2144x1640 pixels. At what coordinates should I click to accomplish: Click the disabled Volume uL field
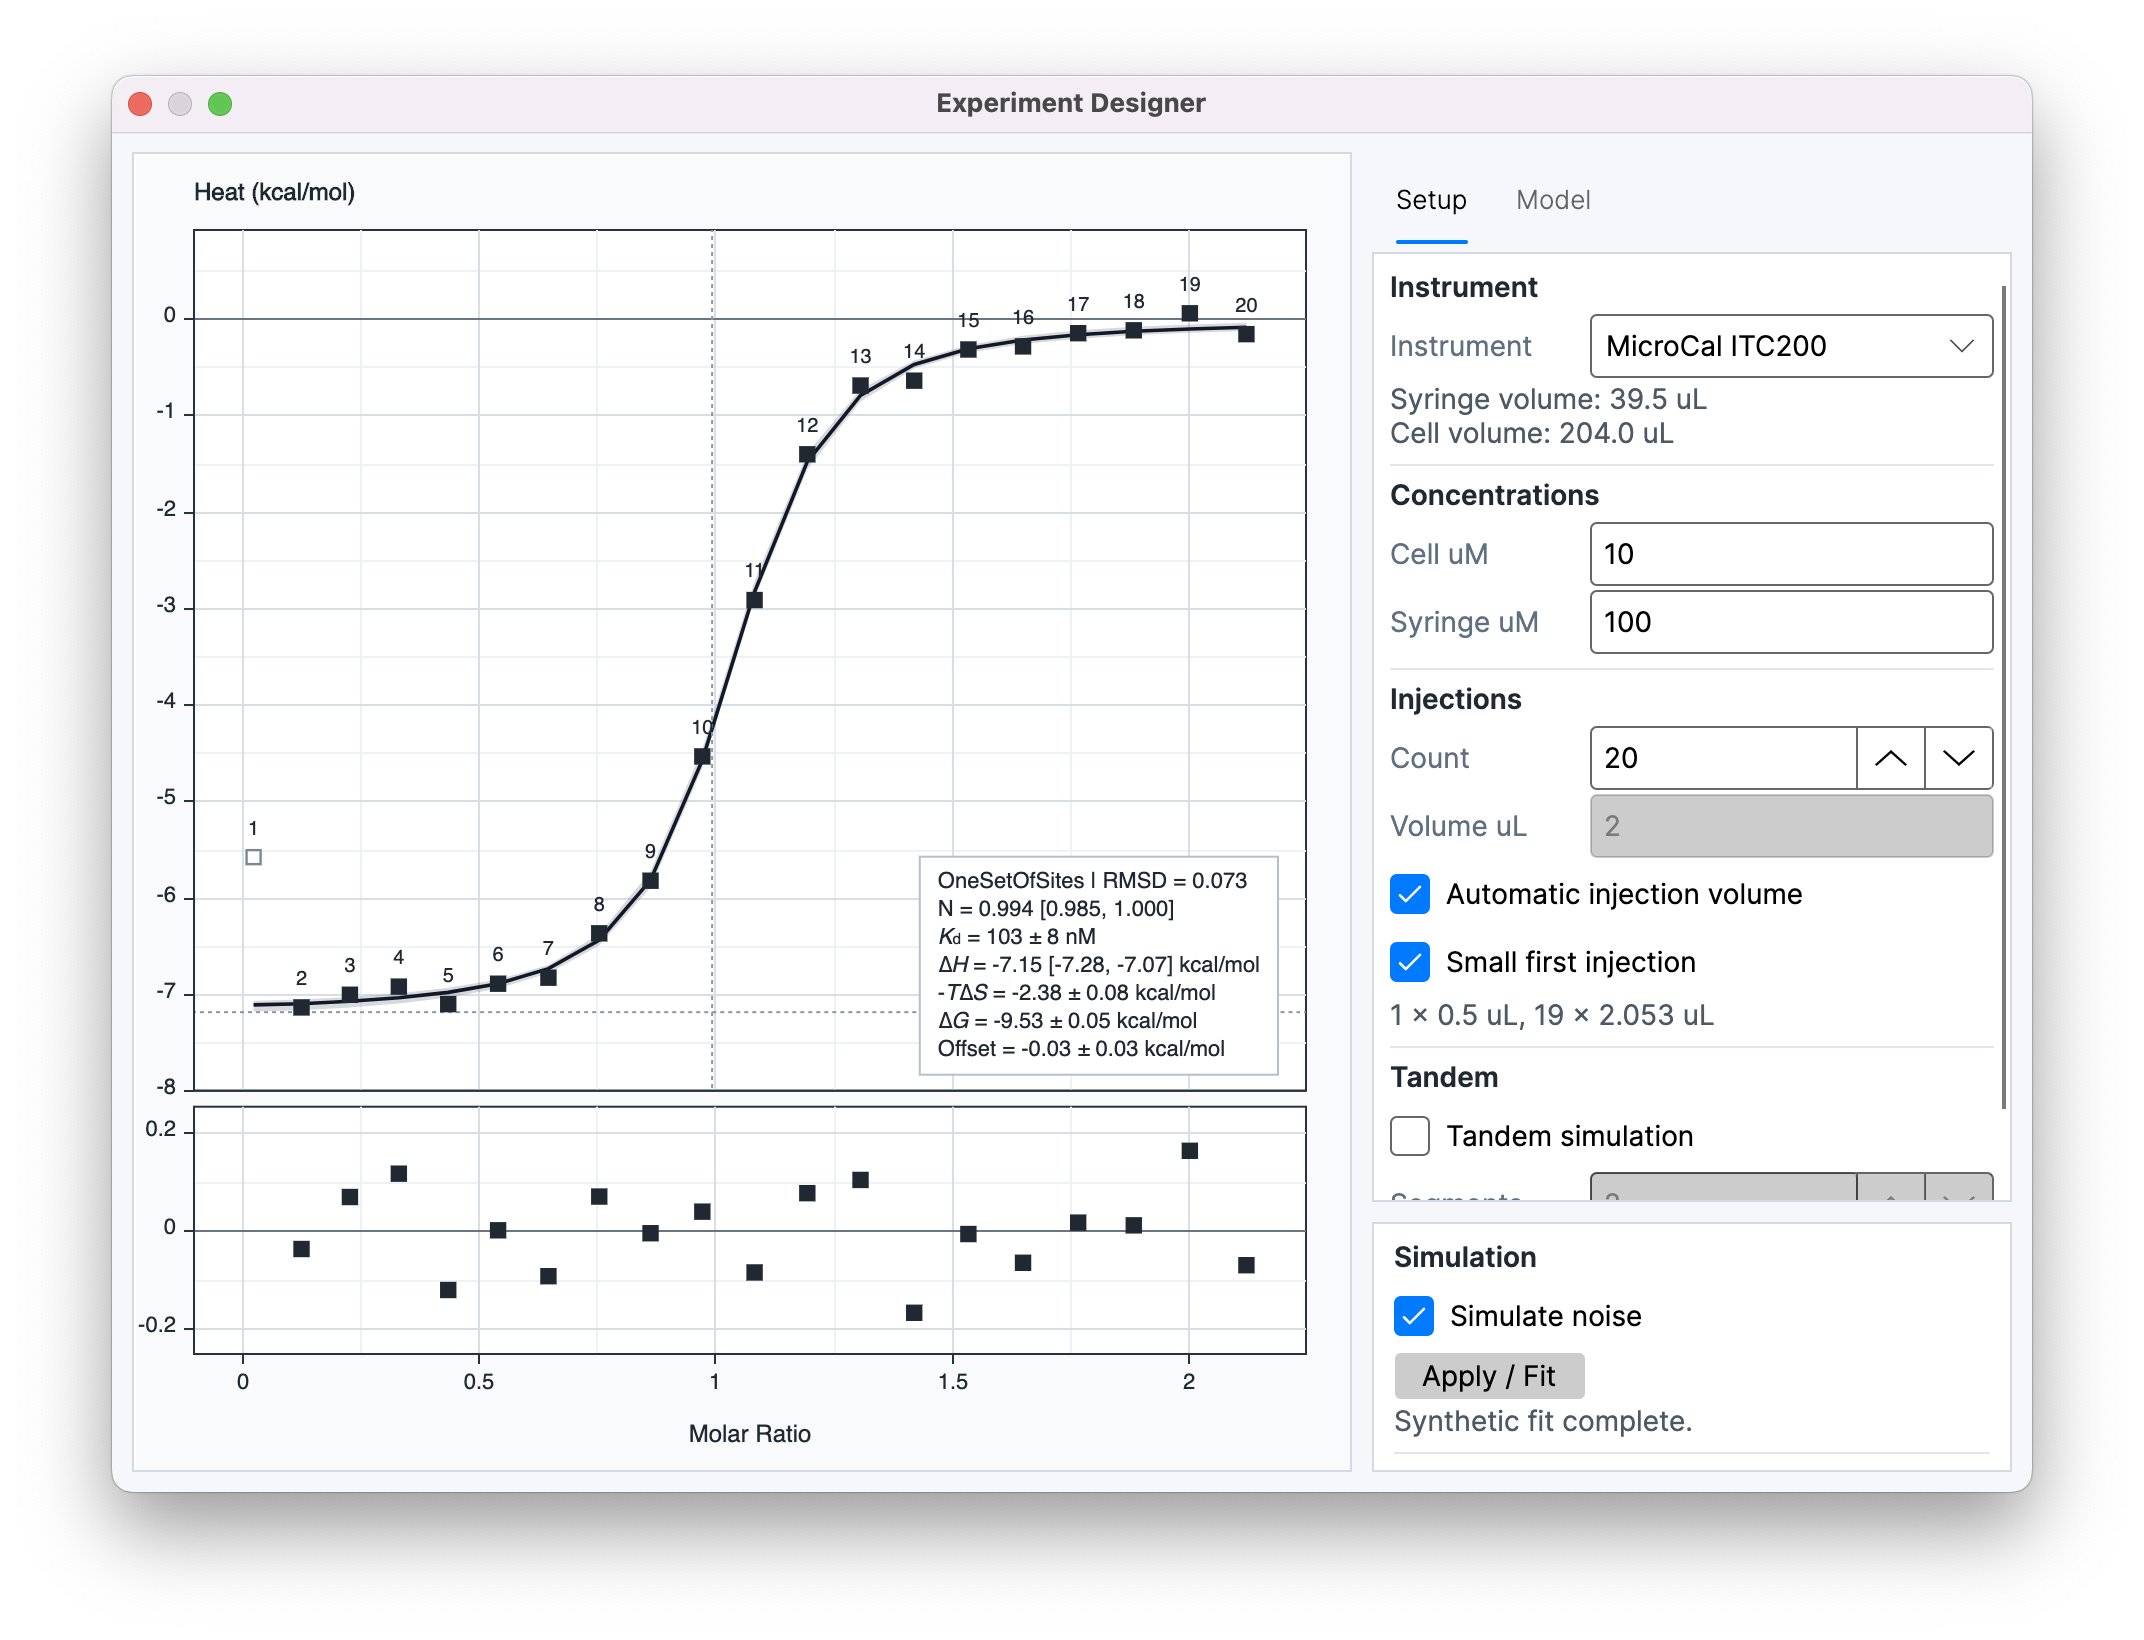pos(1790,826)
